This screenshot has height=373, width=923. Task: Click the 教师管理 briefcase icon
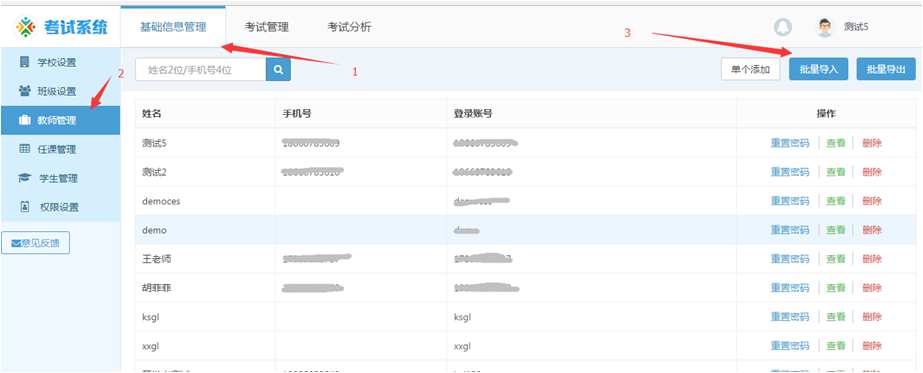click(x=24, y=121)
